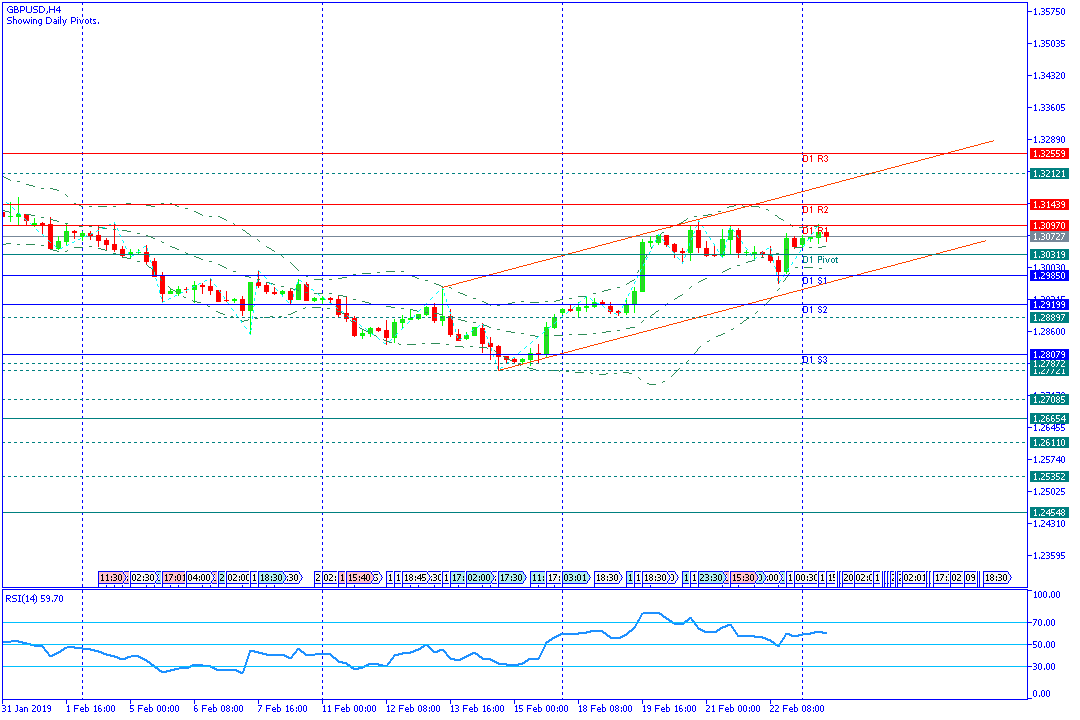Click the 1.23595 price axis value

point(1048,555)
